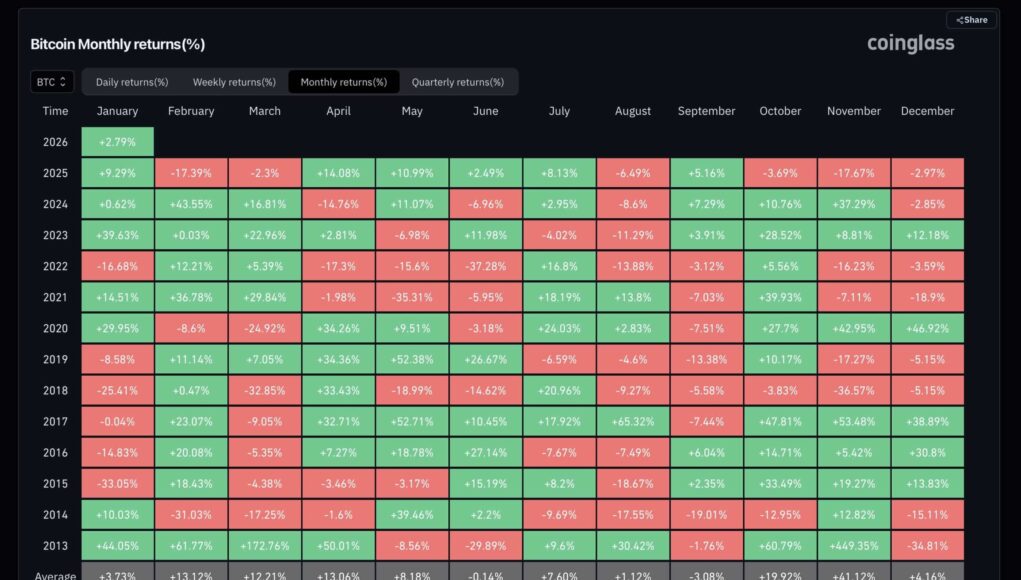This screenshot has width=1021, height=580.
Task: Click the August 2017 +65.32% cell
Action: tap(633, 422)
